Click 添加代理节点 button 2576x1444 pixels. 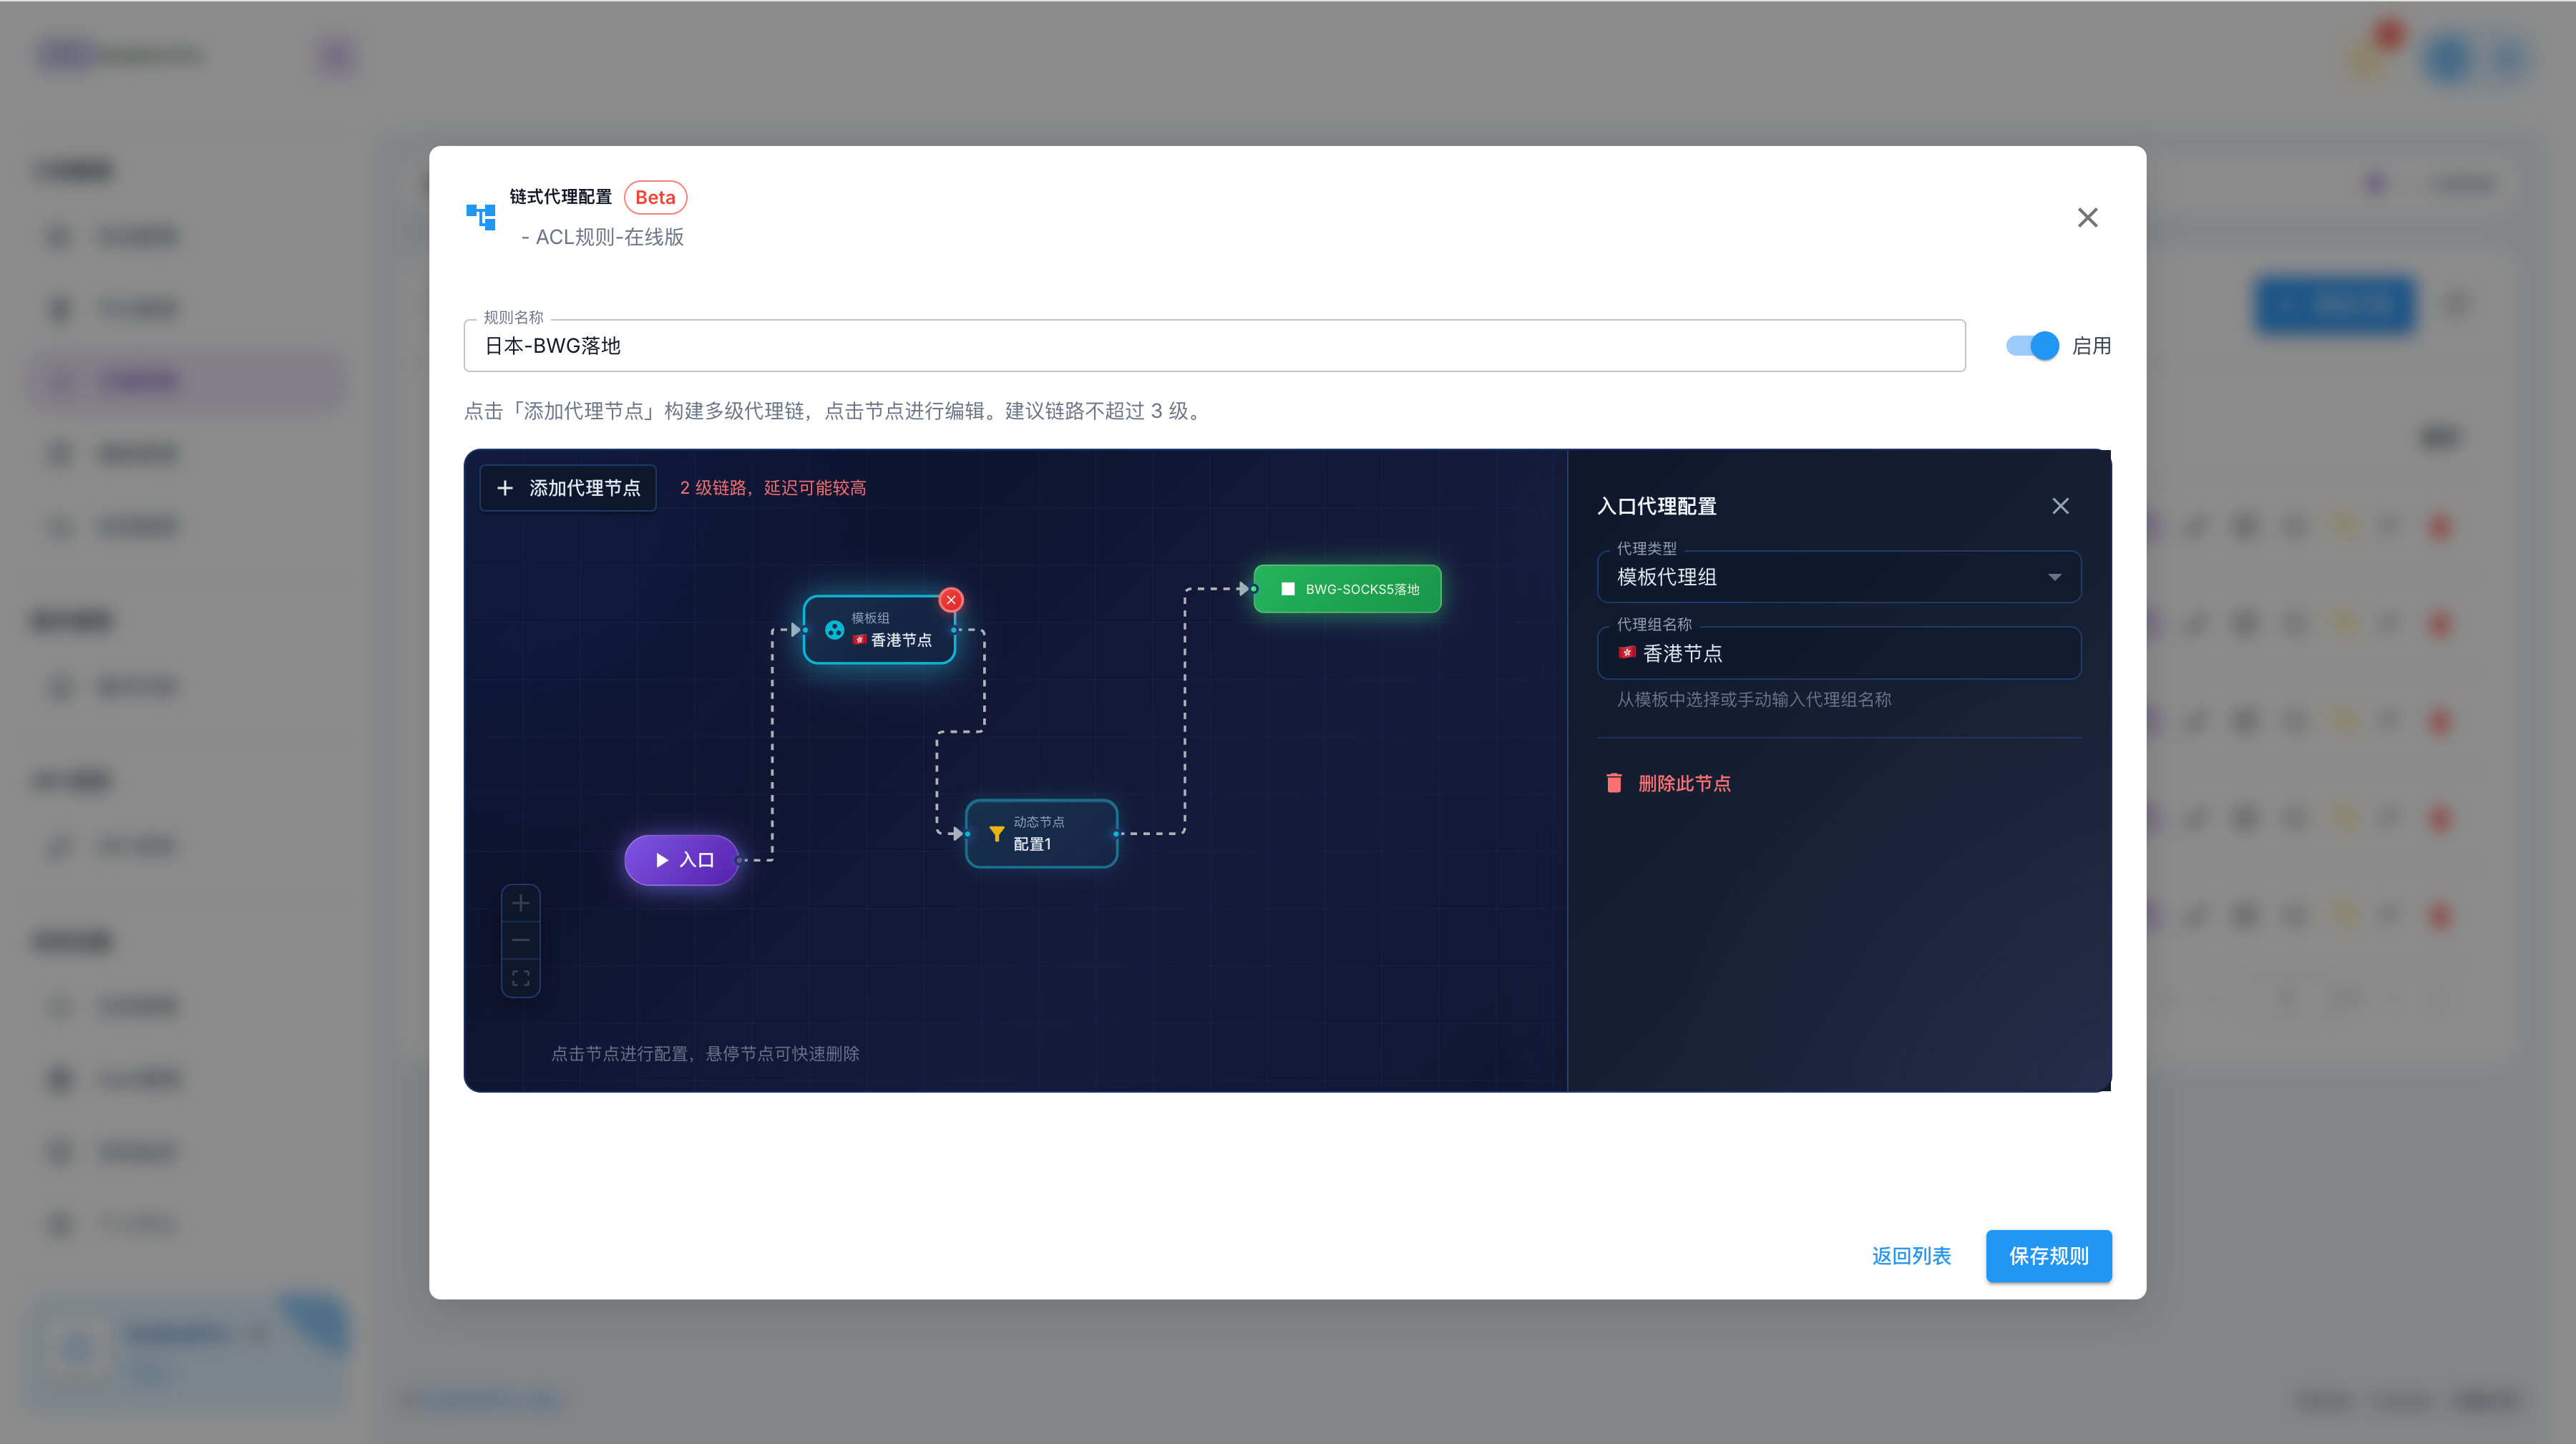tap(568, 488)
